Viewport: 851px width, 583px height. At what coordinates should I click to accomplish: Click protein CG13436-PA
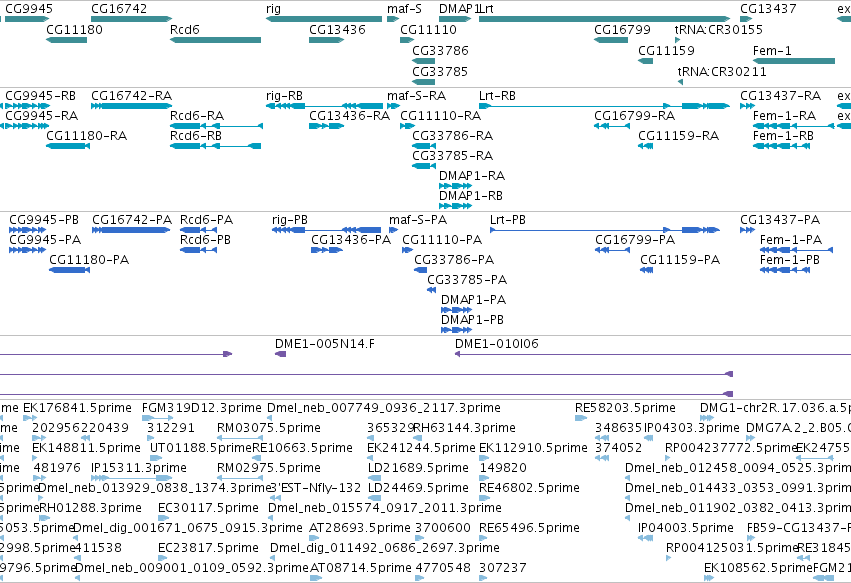click(x=327, y=250)
